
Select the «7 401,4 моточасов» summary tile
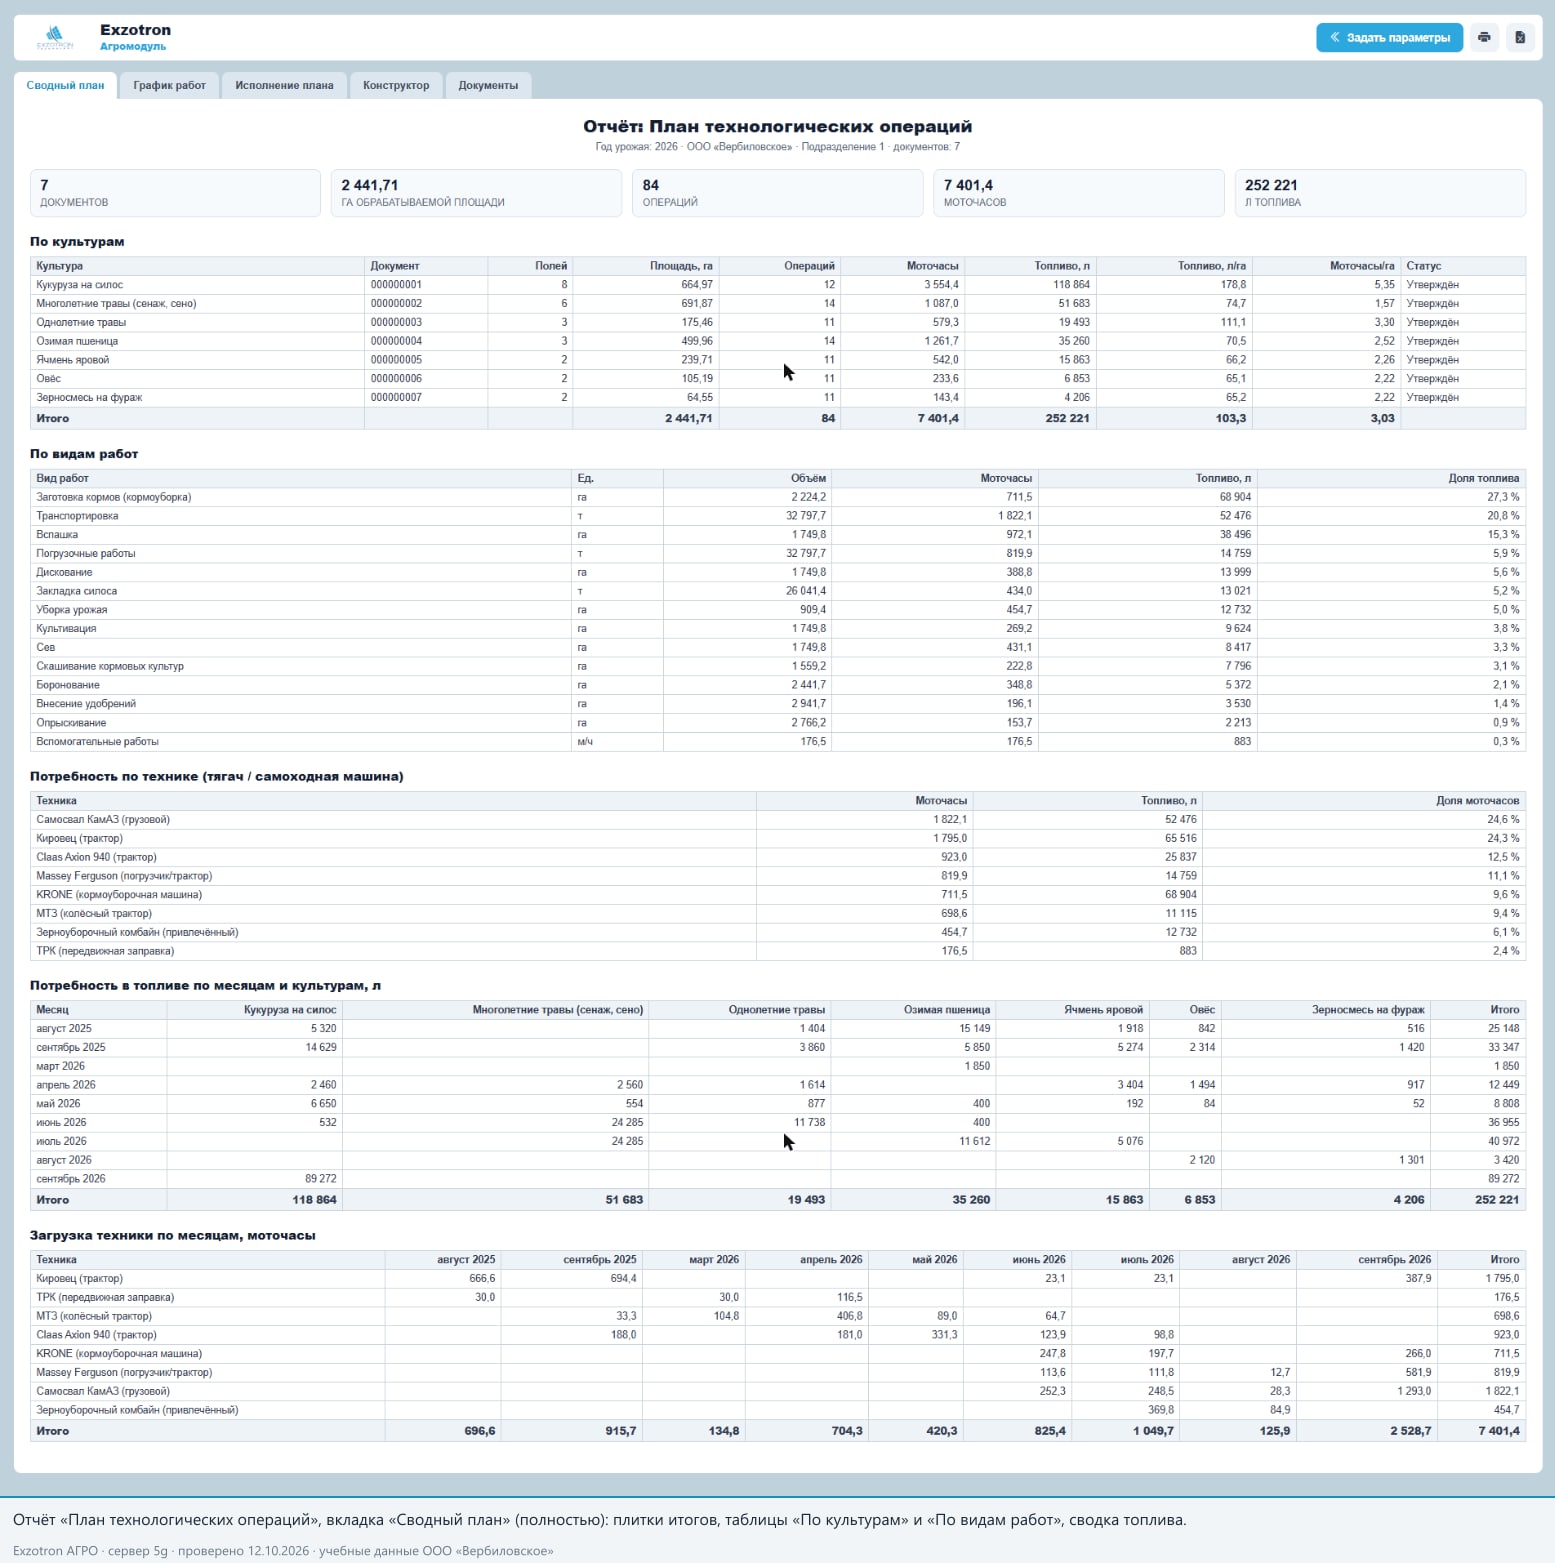click(x=1078, y=193)
